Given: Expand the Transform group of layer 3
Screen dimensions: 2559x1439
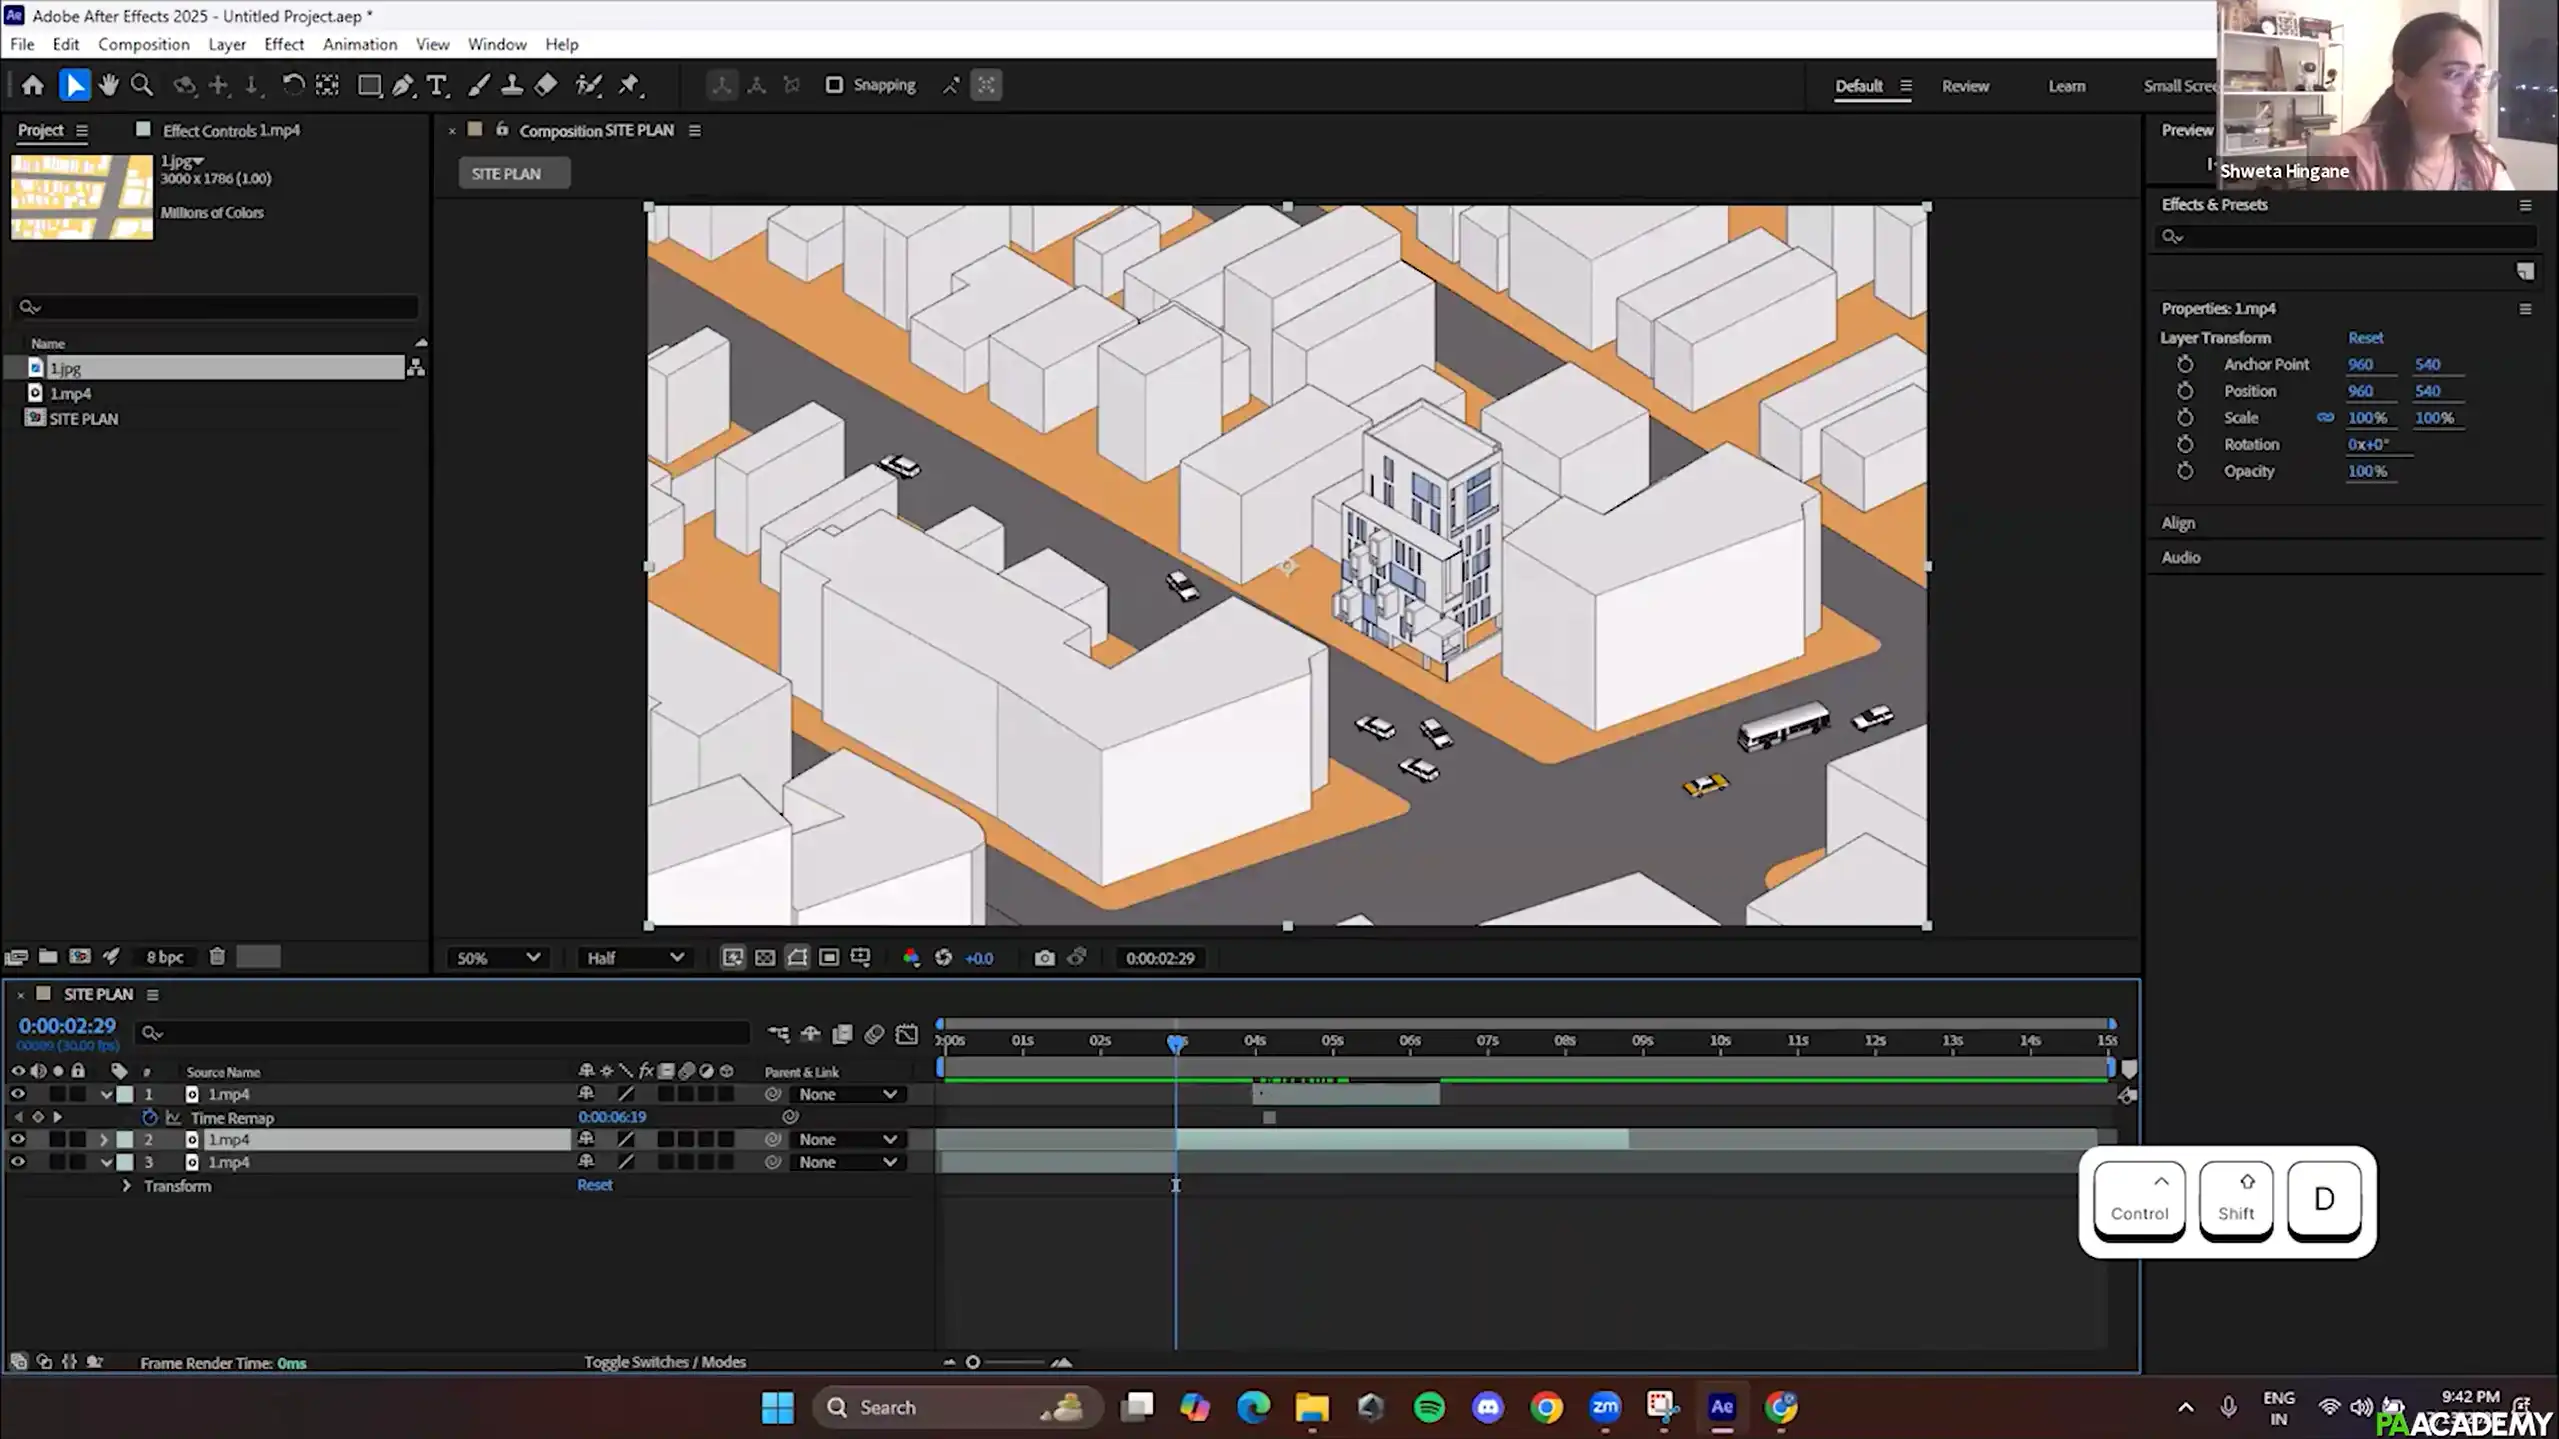Looking at the screenshot, I should coord(126,1186).
